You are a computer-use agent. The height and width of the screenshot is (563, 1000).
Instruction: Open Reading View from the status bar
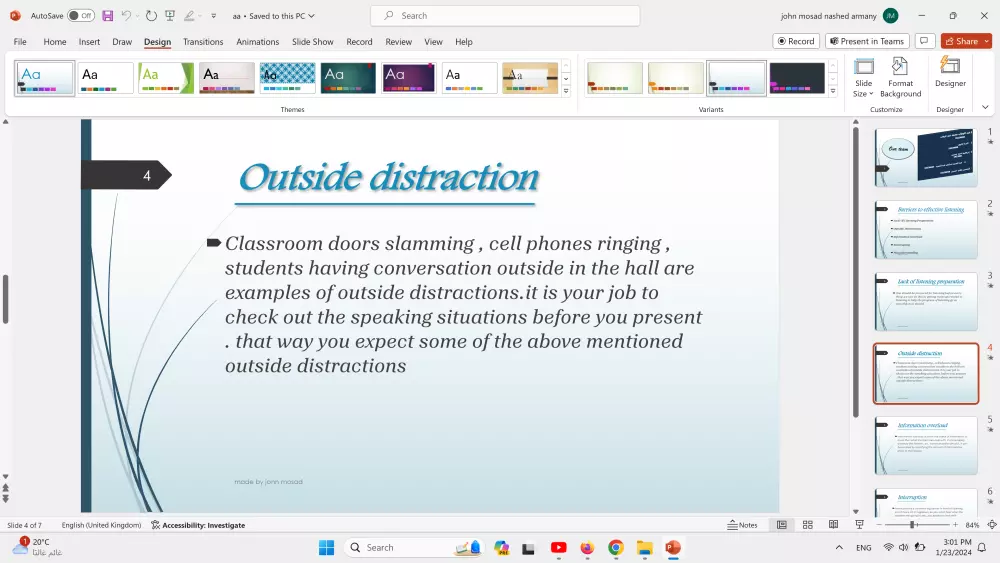coord(833,525)
